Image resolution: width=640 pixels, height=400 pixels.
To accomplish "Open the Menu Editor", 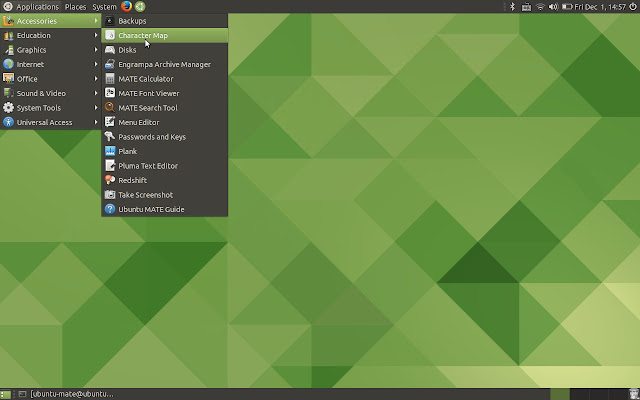I will pos(164,122).
